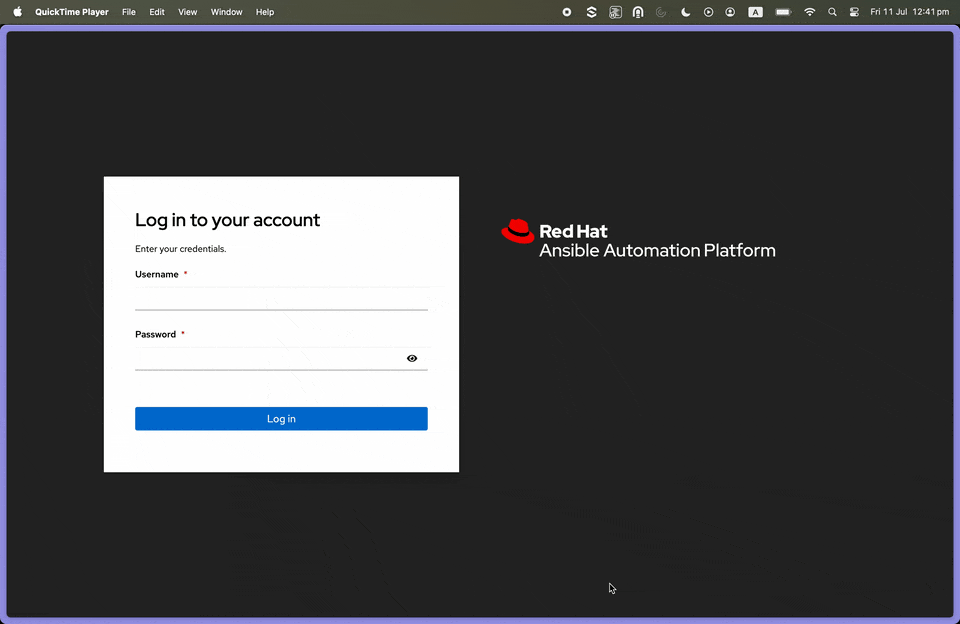The height and width of the screenshot is (624, 960).
Task: Click the blue Log in button
Action: point(281,419)
